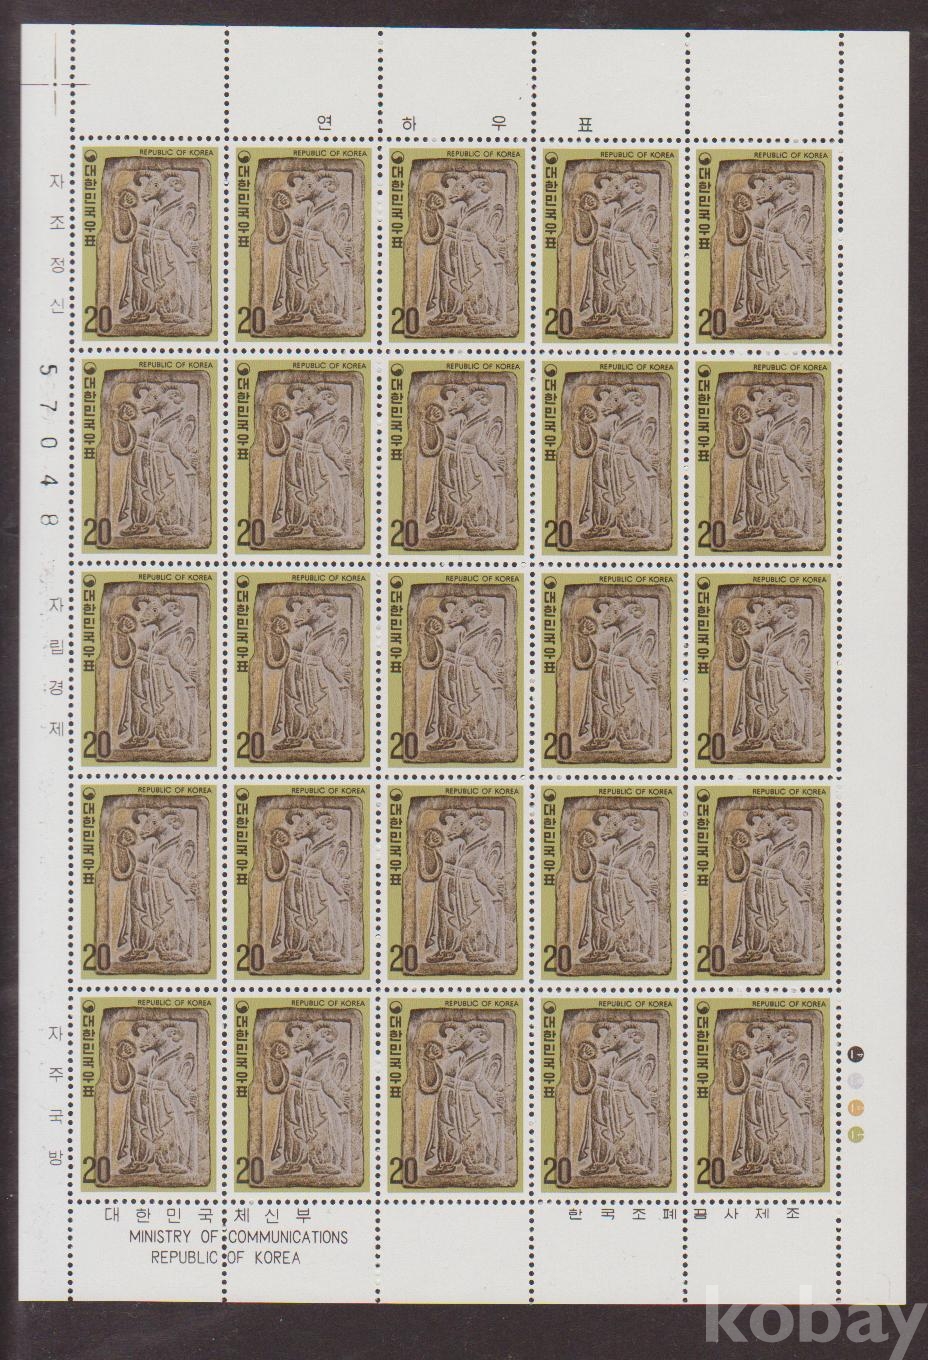Click the olive green color registration dot
Image resolution: width=928 pixels, height=1360 pixels.
pyautogui.click(x=854, y=1133)
